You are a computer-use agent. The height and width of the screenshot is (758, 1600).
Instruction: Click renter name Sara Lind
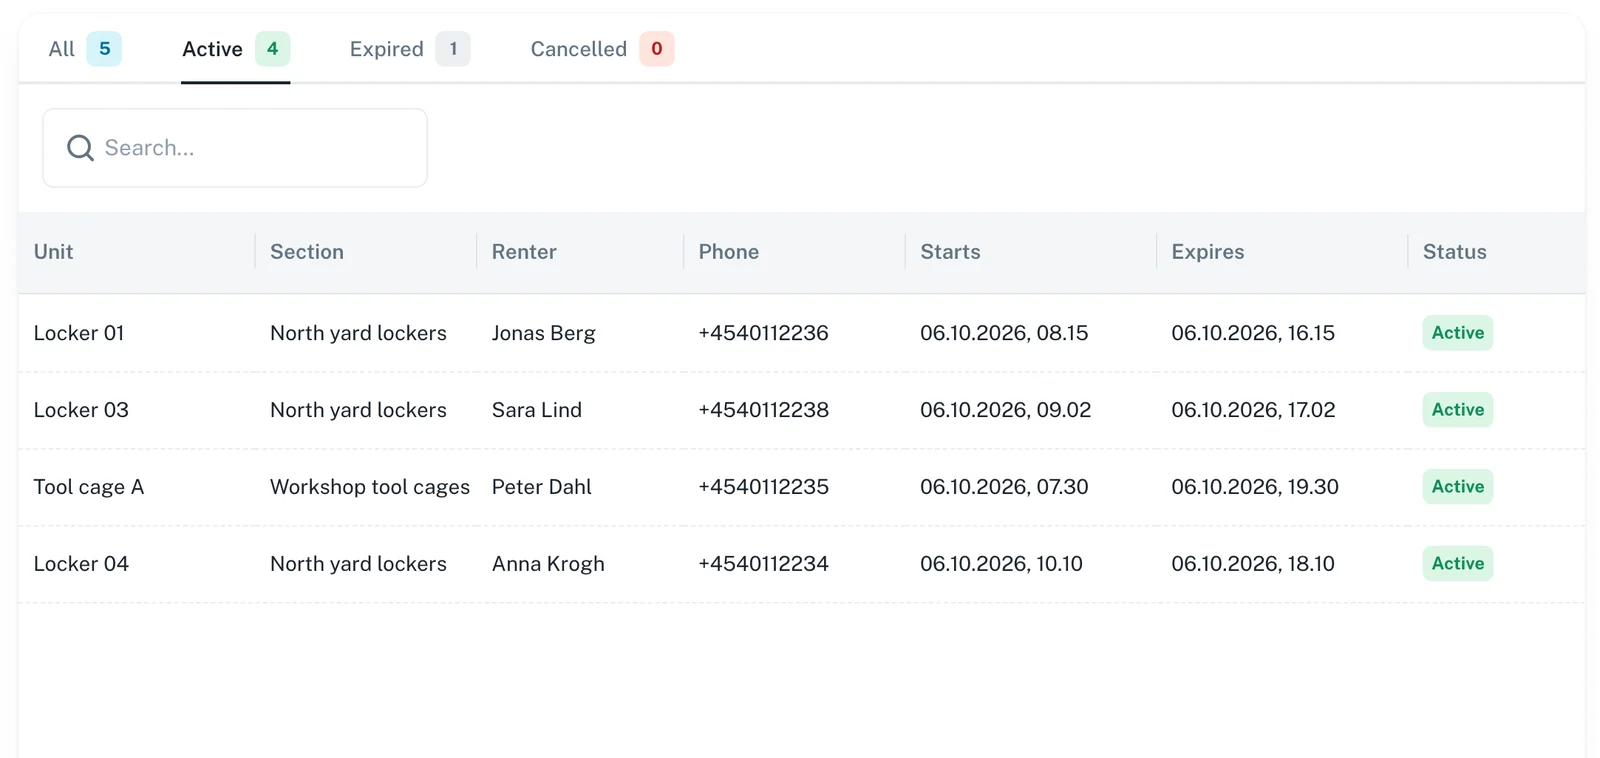click(x=537, y=410)
